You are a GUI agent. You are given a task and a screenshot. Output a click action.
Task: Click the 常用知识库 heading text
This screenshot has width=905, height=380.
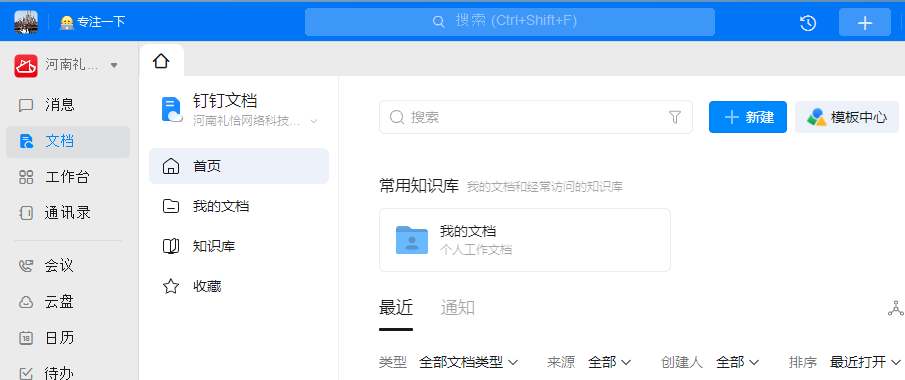(x=419, y=186)
